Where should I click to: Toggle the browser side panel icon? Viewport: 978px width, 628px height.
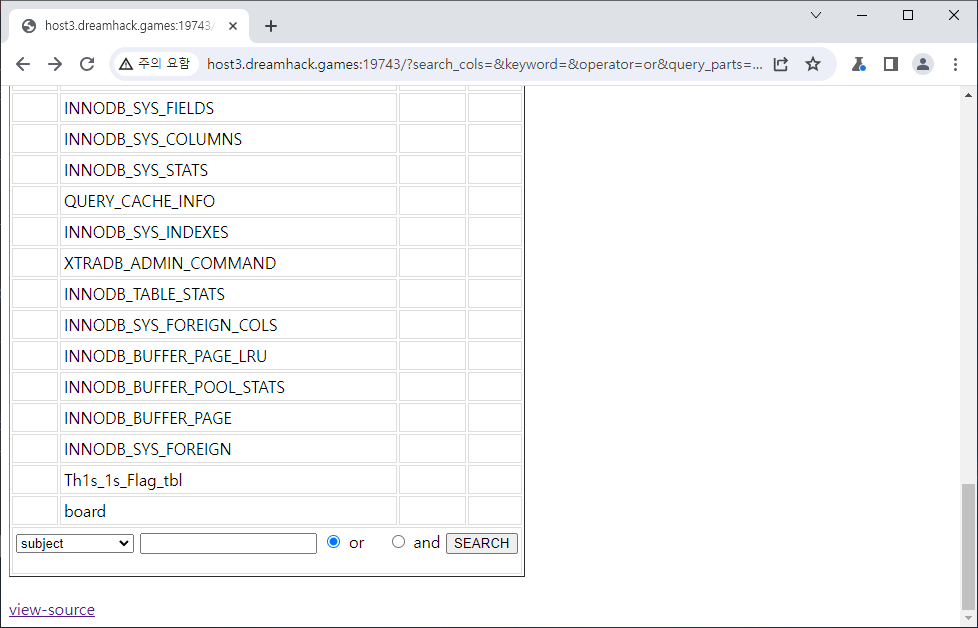click(x=890, y=64)
